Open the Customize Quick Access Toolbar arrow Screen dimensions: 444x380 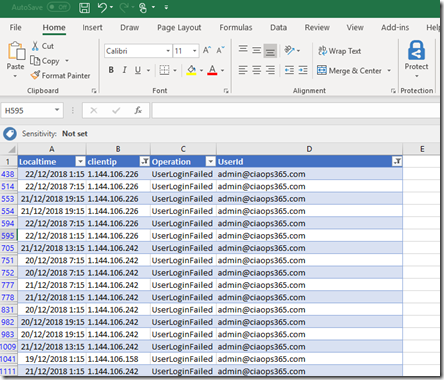coord(166,7)
